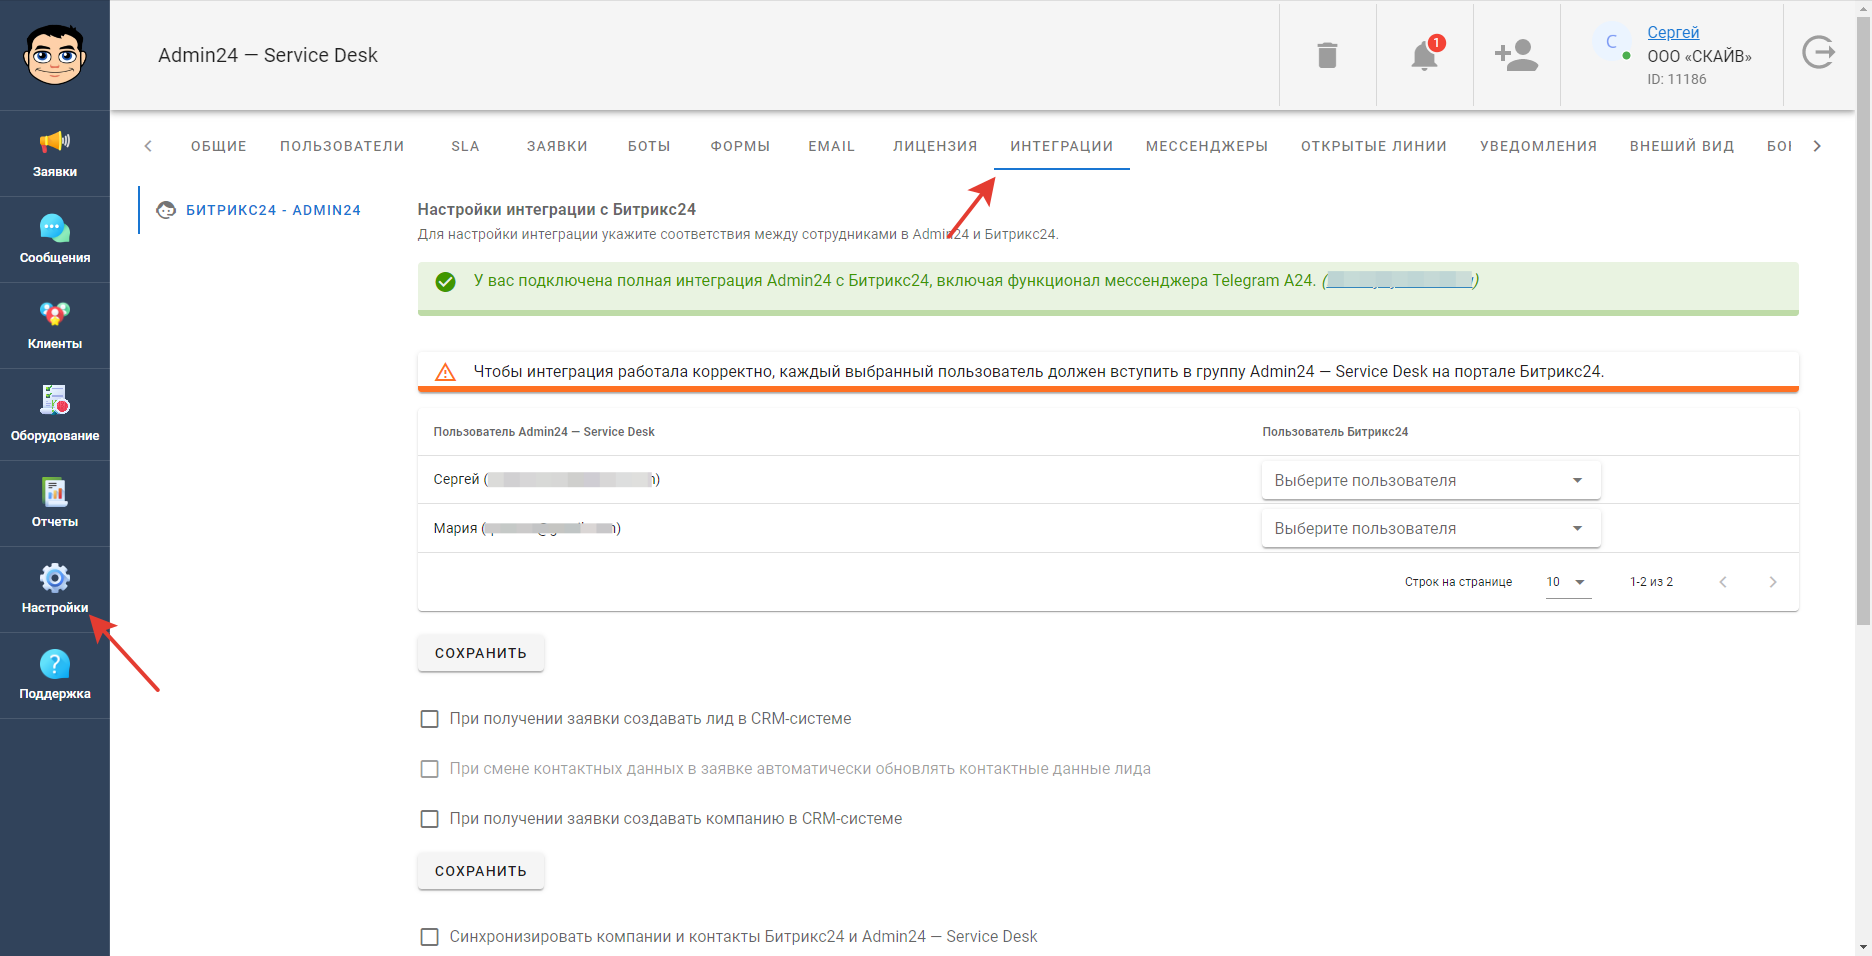This screenshot has height=956, width=1872.
Task: Switch to the Интеграции tab
Action: (1062, 146)
